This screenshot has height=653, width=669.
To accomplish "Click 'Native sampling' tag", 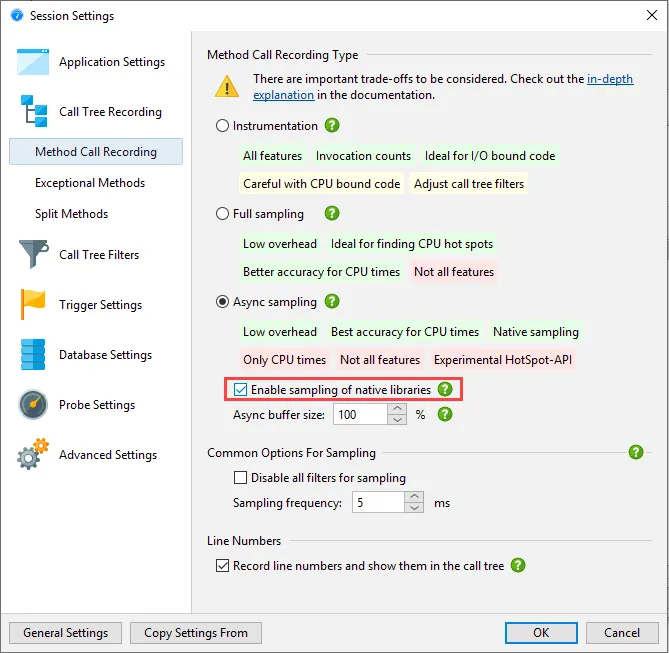I will 536,332.
